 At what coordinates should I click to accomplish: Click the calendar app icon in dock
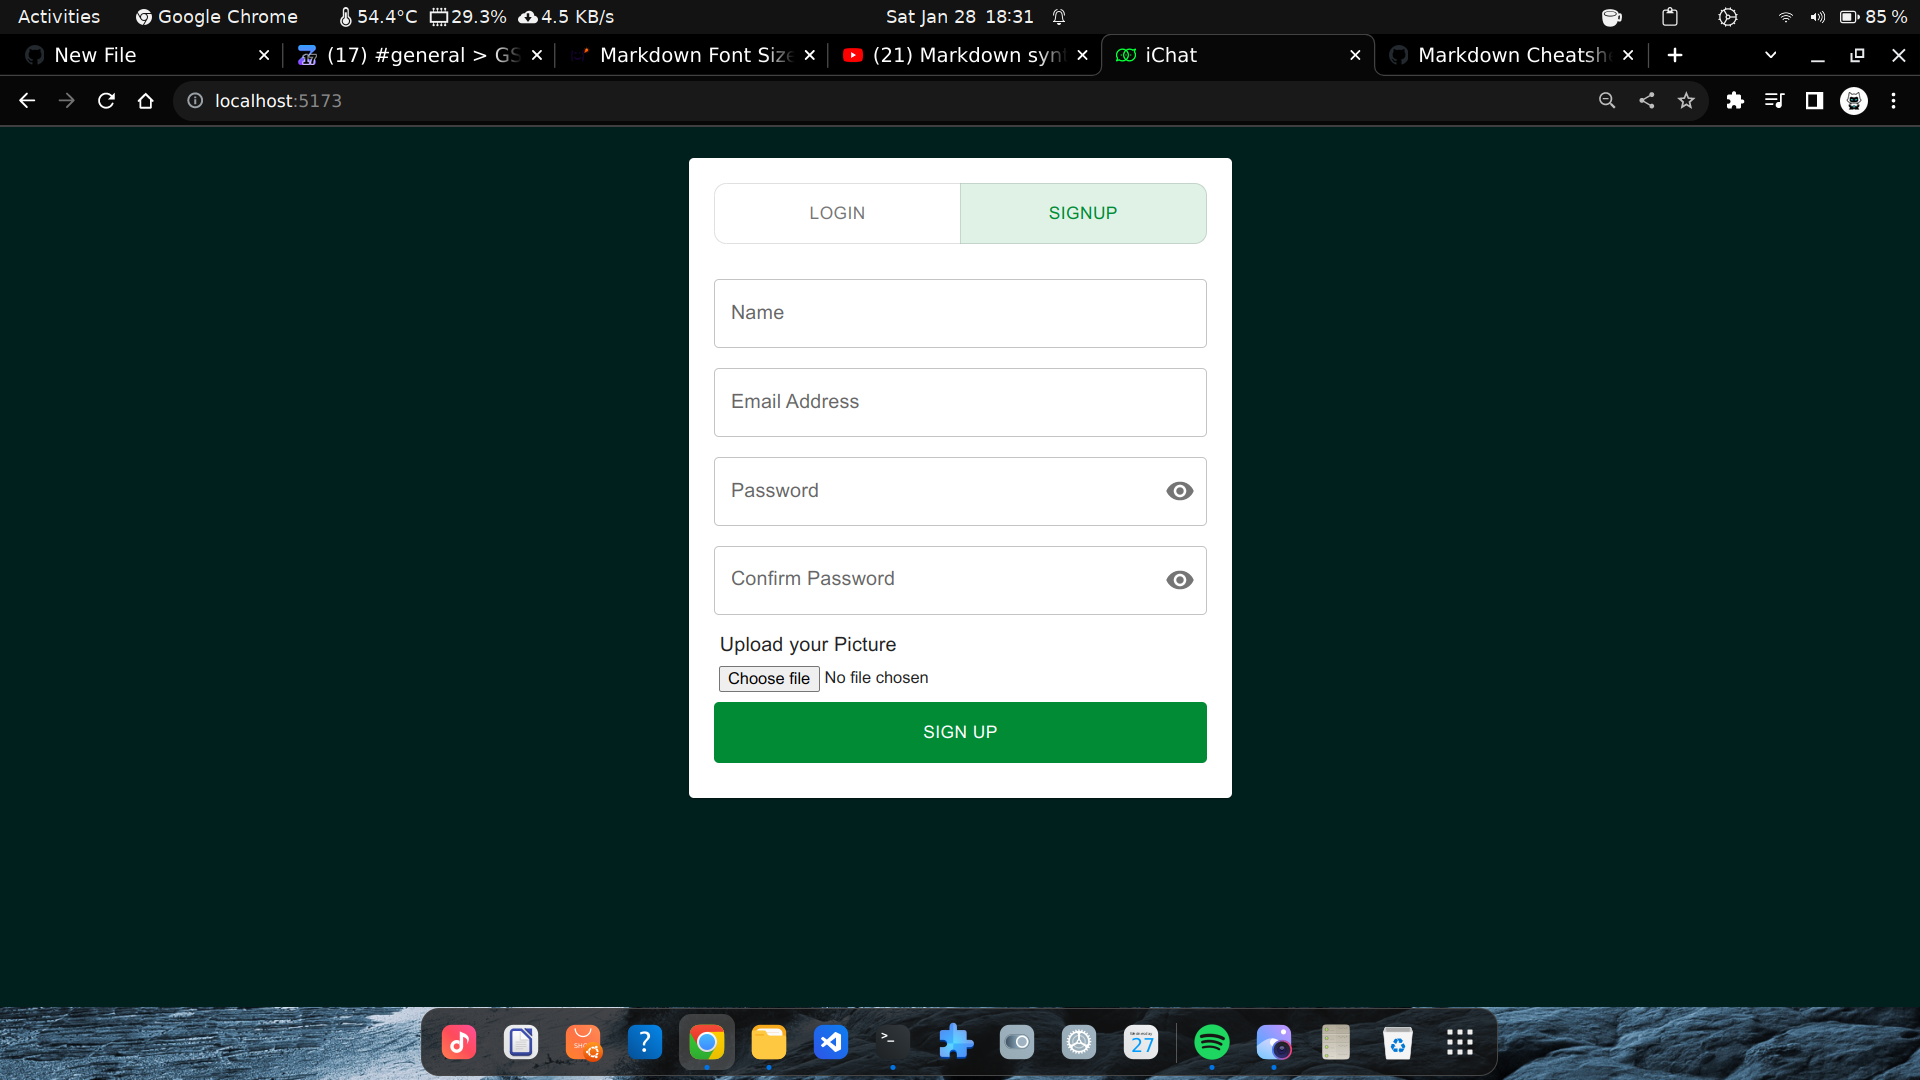point(1142,1043)
